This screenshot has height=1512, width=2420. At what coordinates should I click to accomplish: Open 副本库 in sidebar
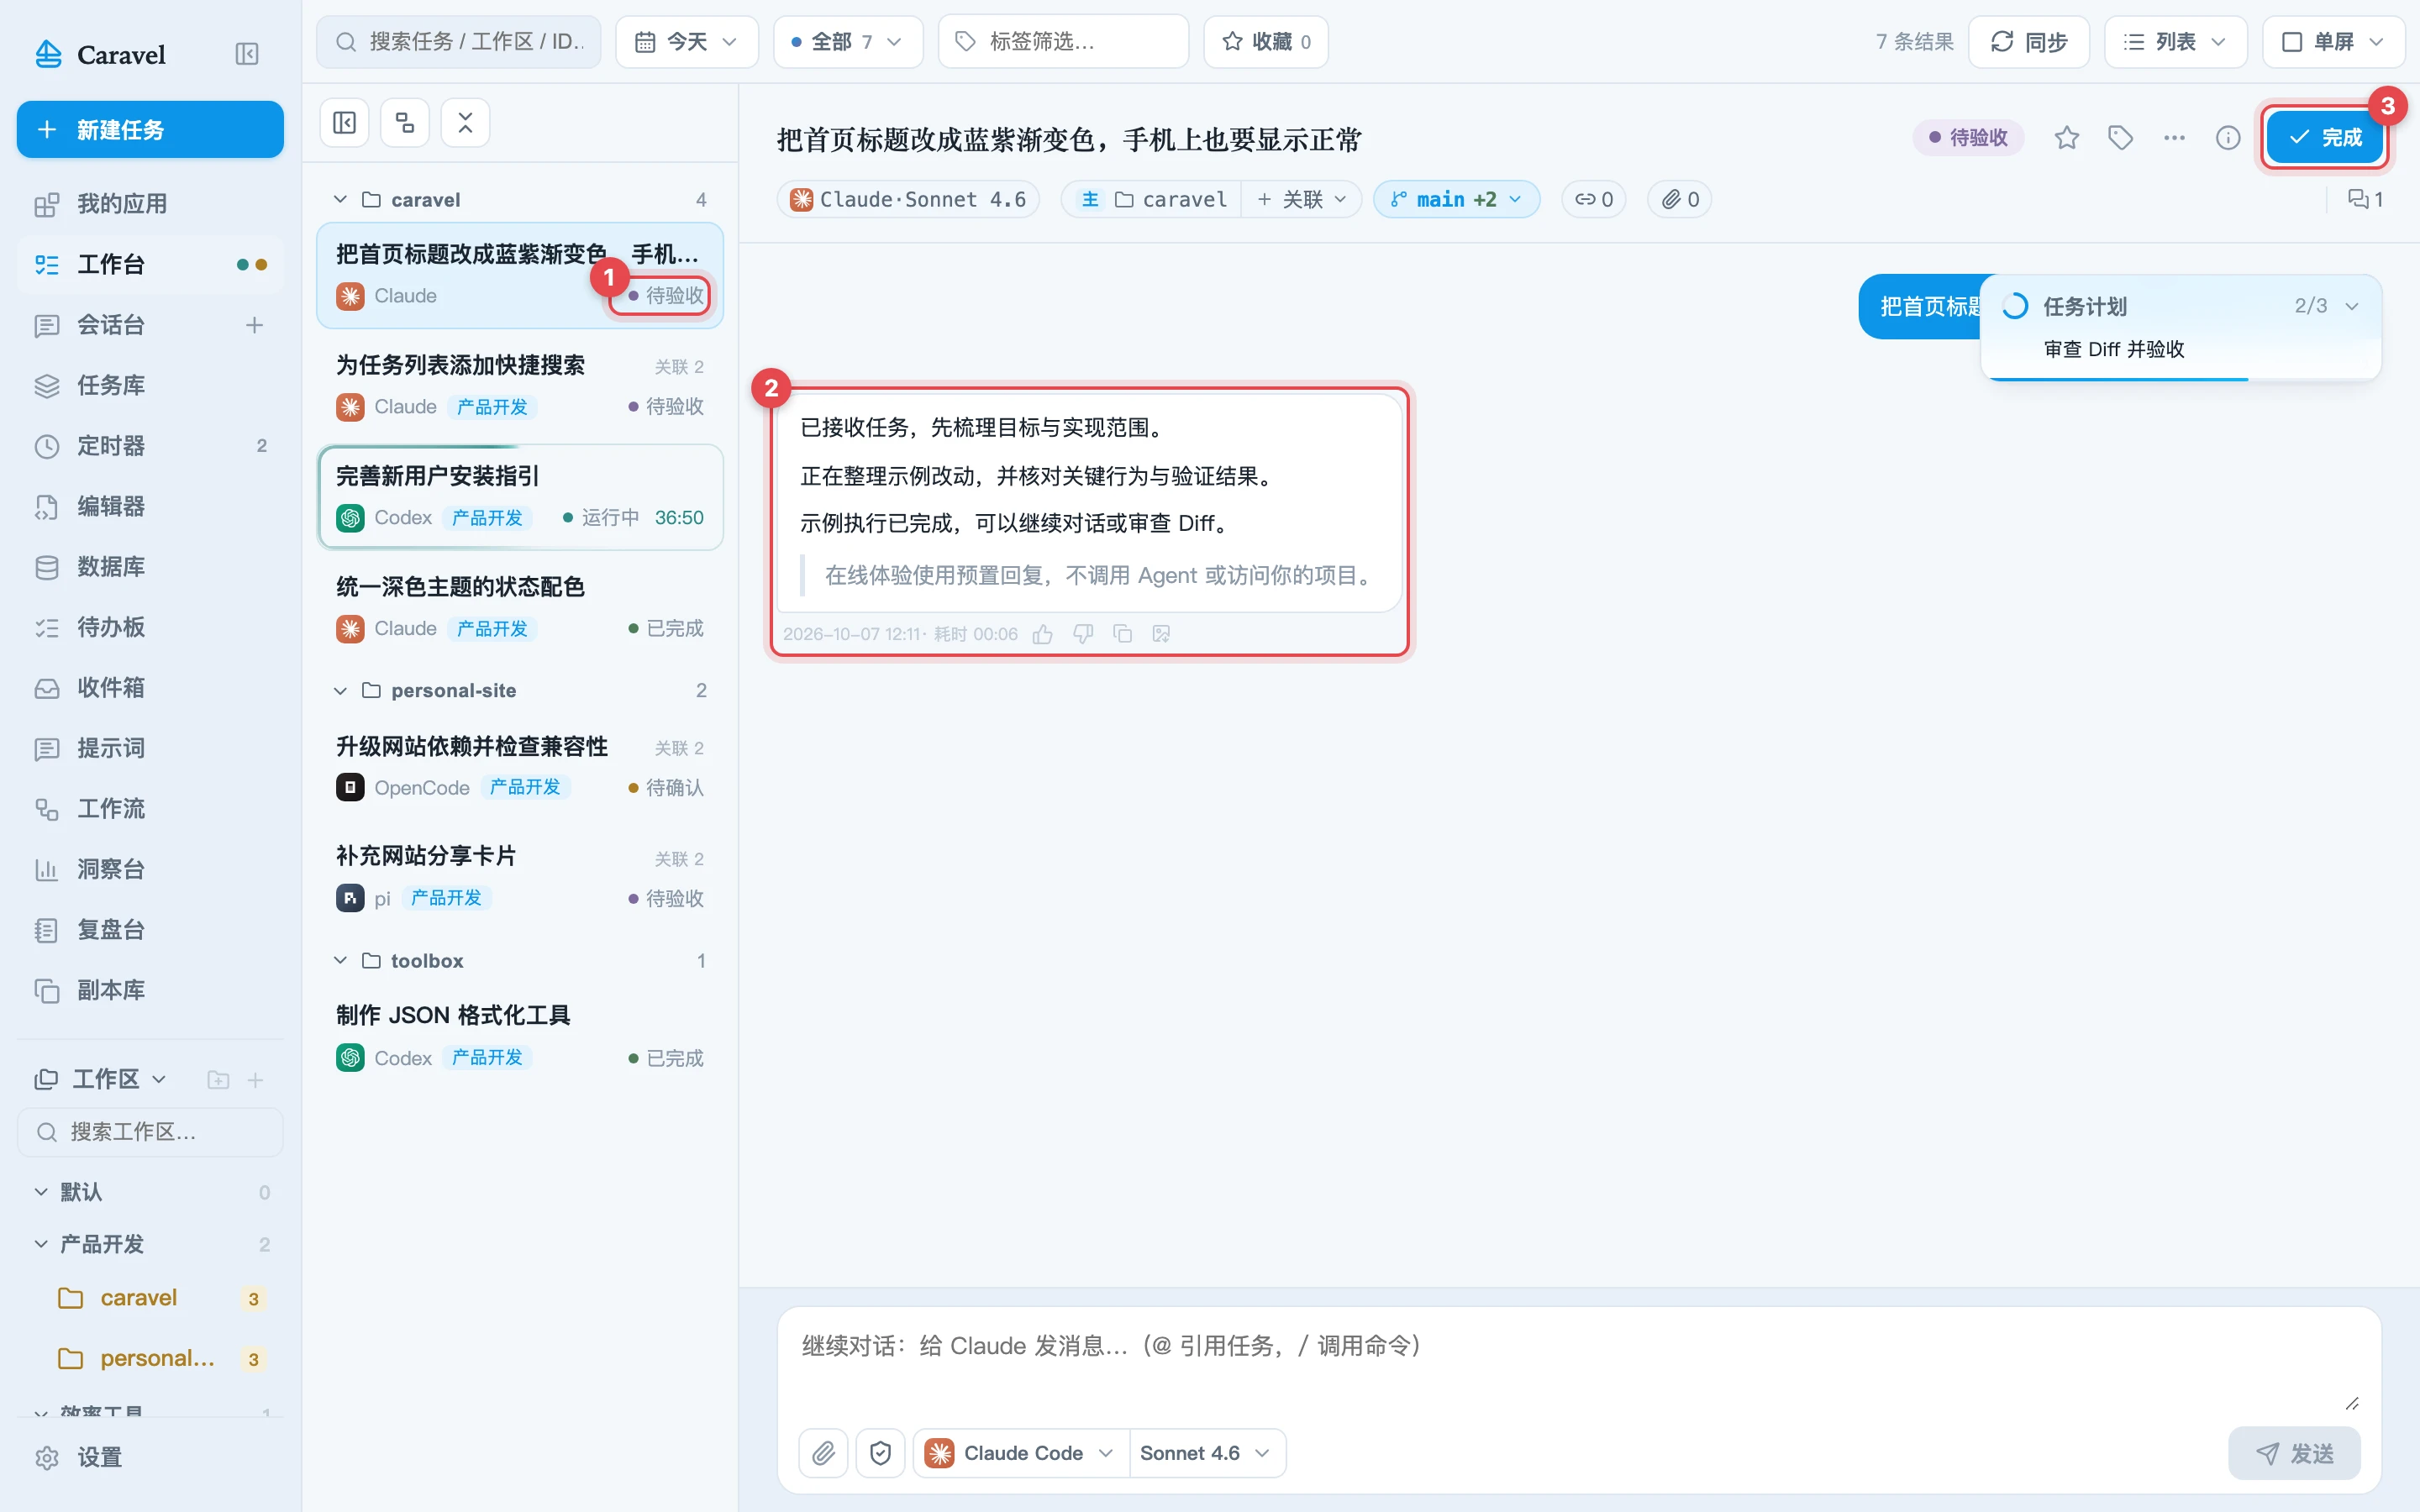150,990
